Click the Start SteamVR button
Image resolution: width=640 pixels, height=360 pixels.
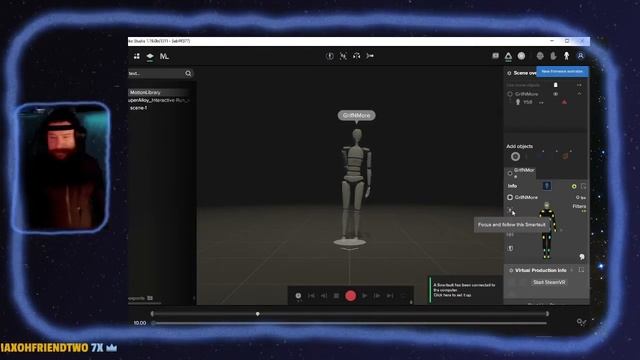tap(549, 282)
